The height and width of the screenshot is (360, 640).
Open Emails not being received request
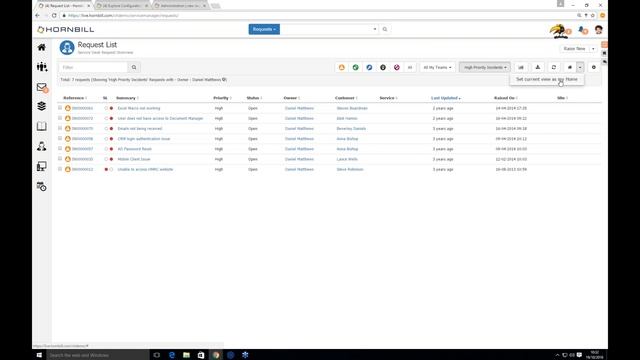140,129
